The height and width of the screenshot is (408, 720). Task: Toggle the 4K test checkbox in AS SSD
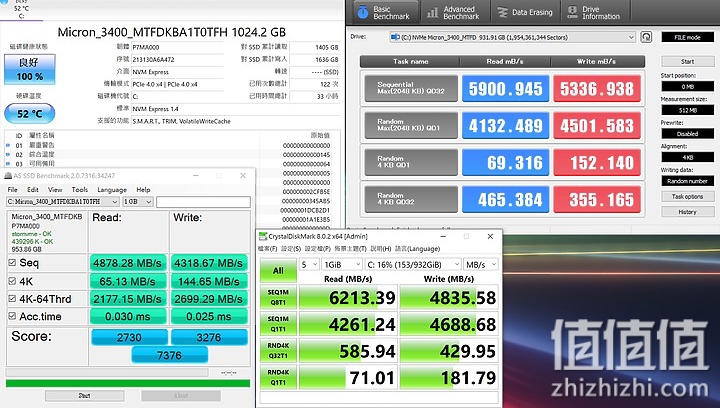(x=12, y=281)
